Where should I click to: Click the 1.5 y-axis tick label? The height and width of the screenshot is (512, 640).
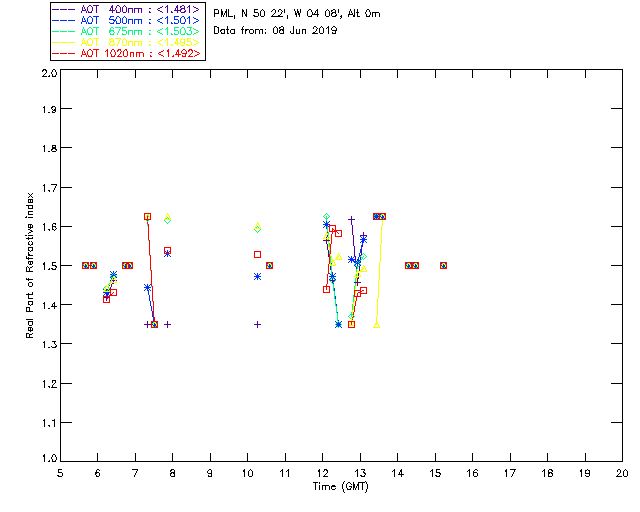click(x=49, y=266)
